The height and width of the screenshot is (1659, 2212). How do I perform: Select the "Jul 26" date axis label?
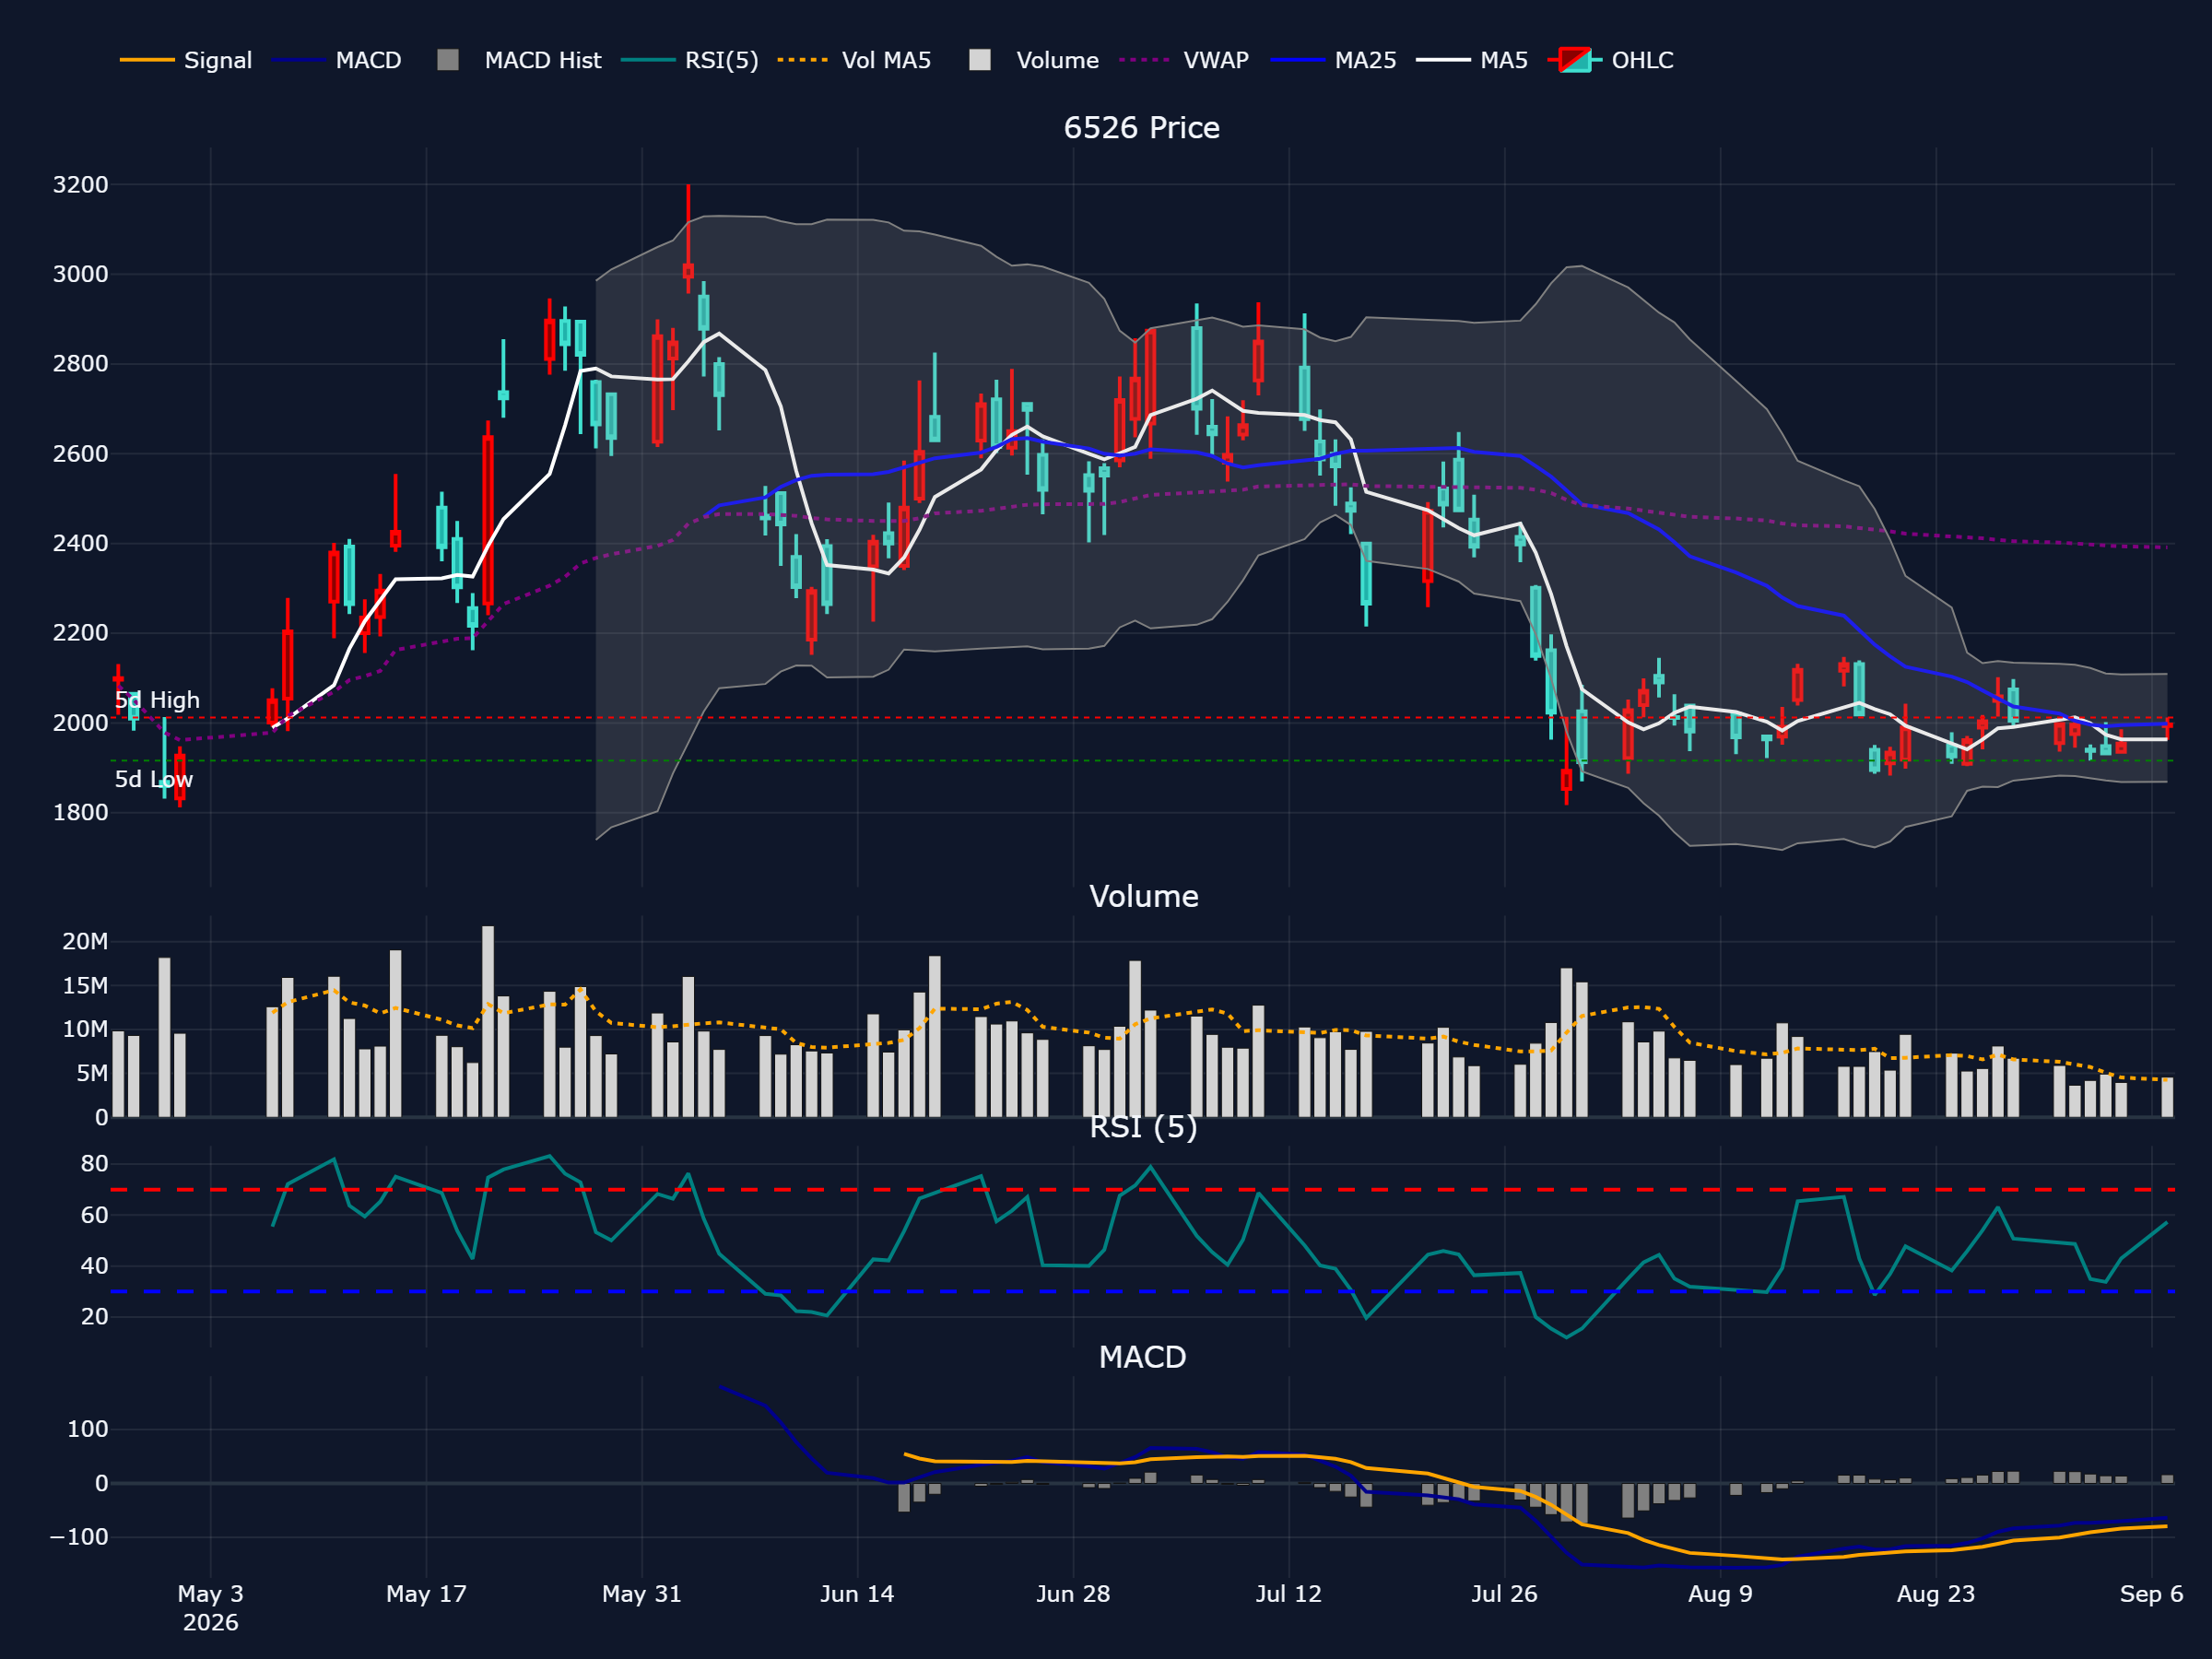coord(1504,1594)
